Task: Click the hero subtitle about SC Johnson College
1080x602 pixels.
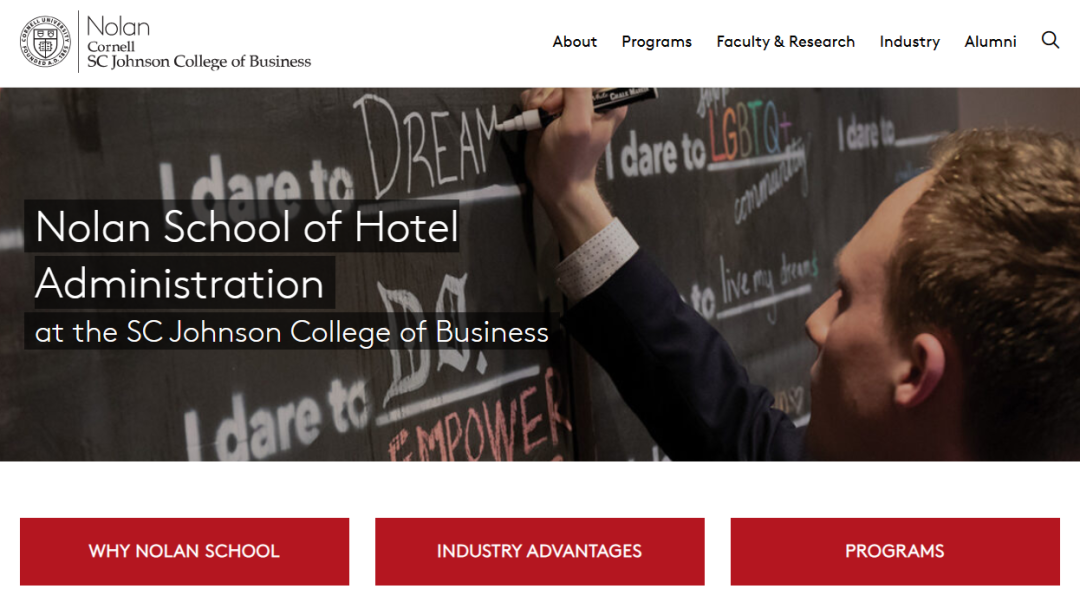Action: (x=291, y=331)
